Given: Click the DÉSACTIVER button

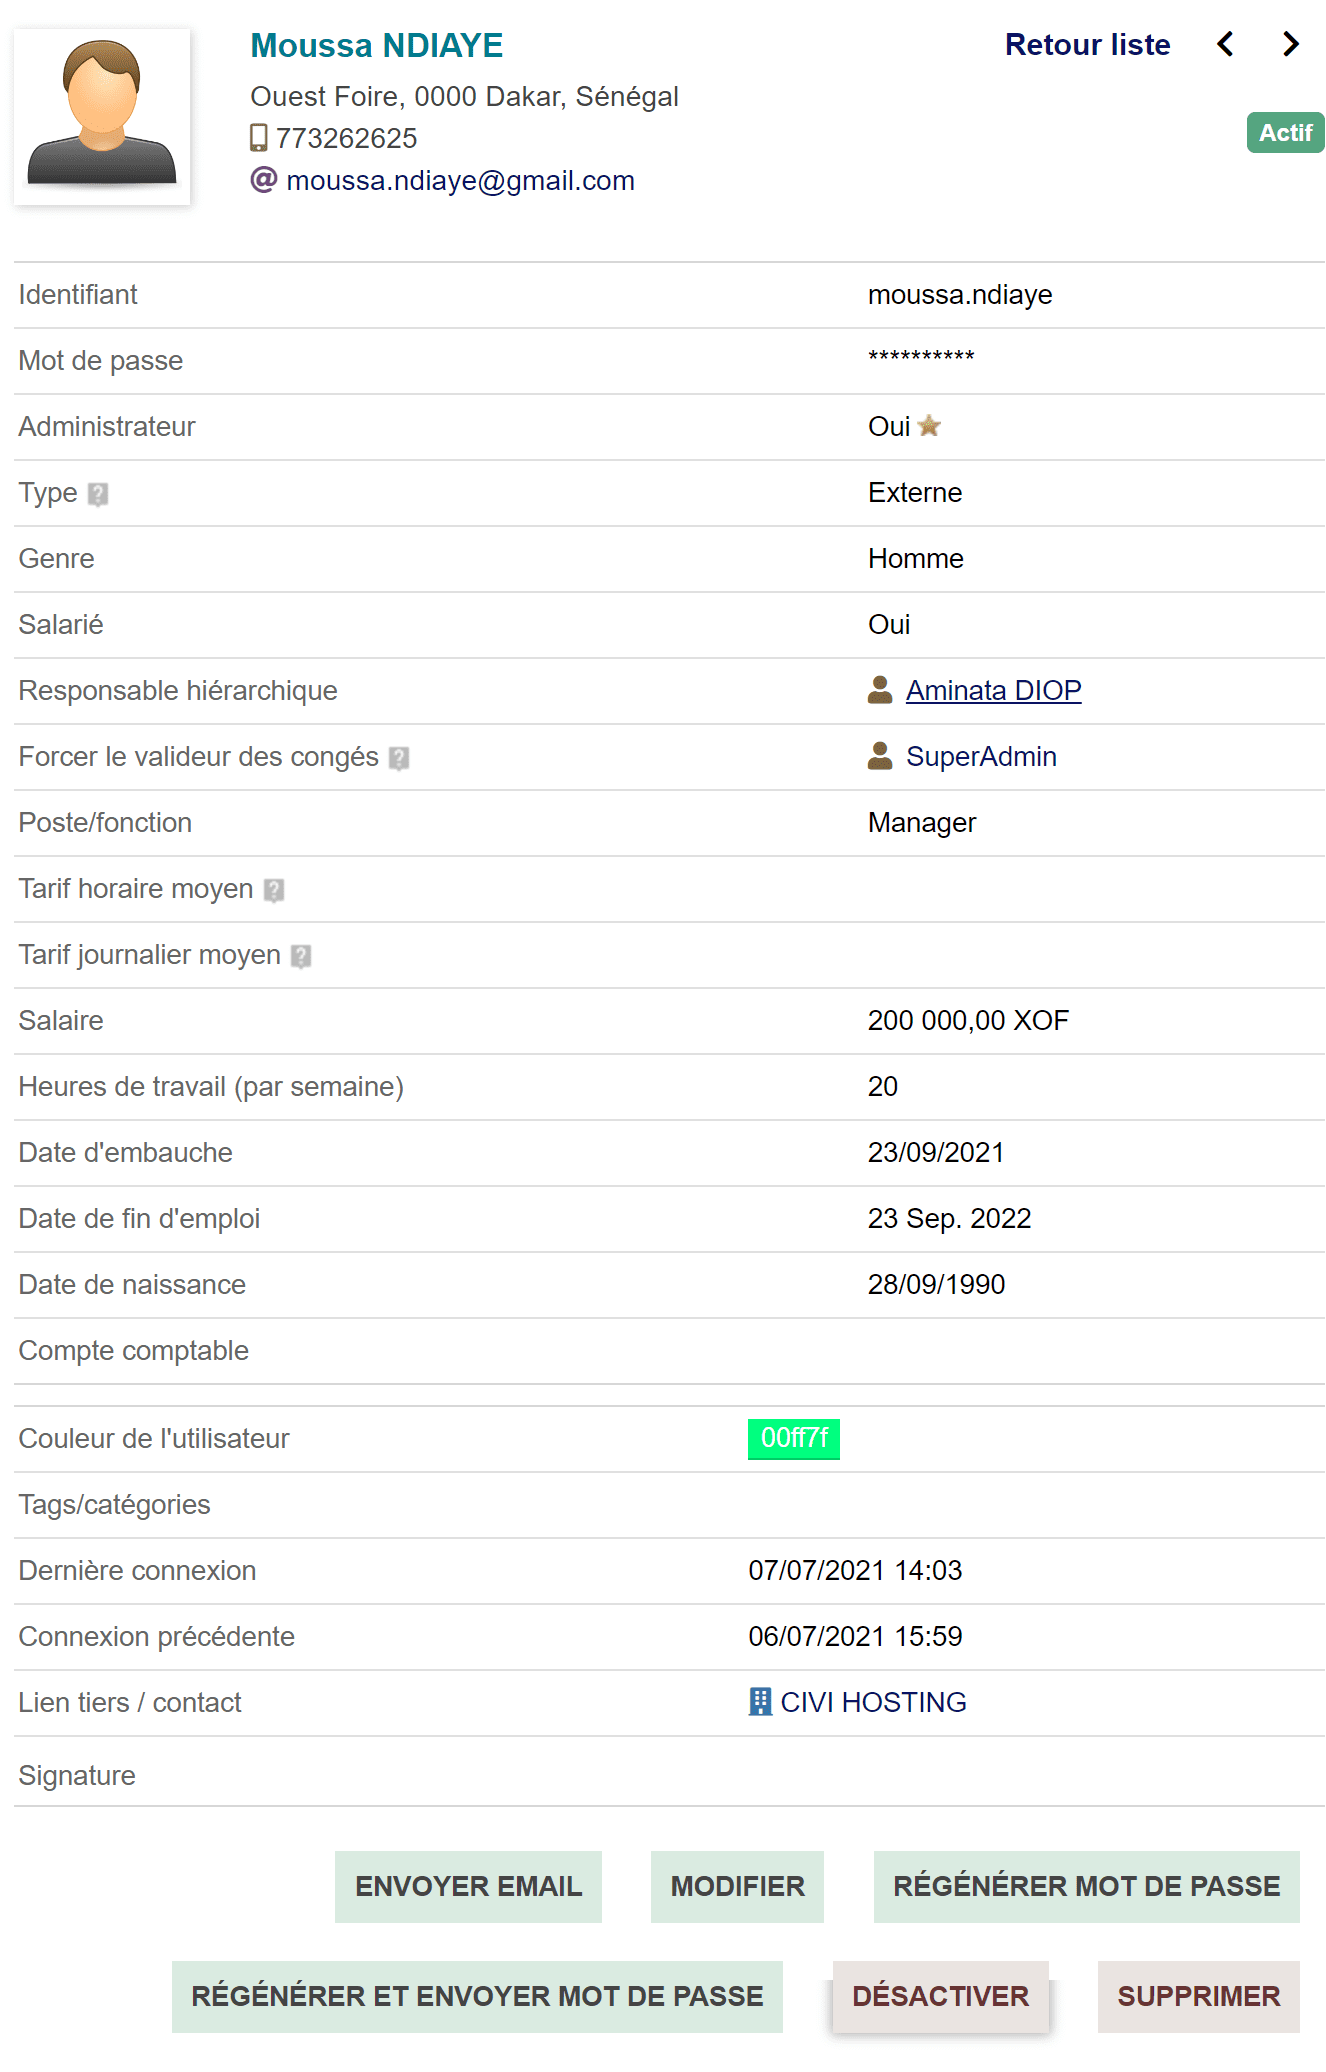Looking at the screenshot, I should 940,1996.
